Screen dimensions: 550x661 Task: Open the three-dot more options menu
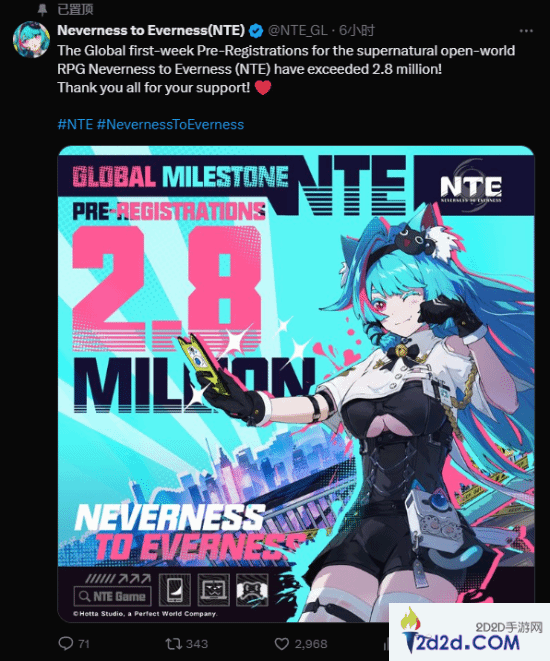click(x=526, y=31)
